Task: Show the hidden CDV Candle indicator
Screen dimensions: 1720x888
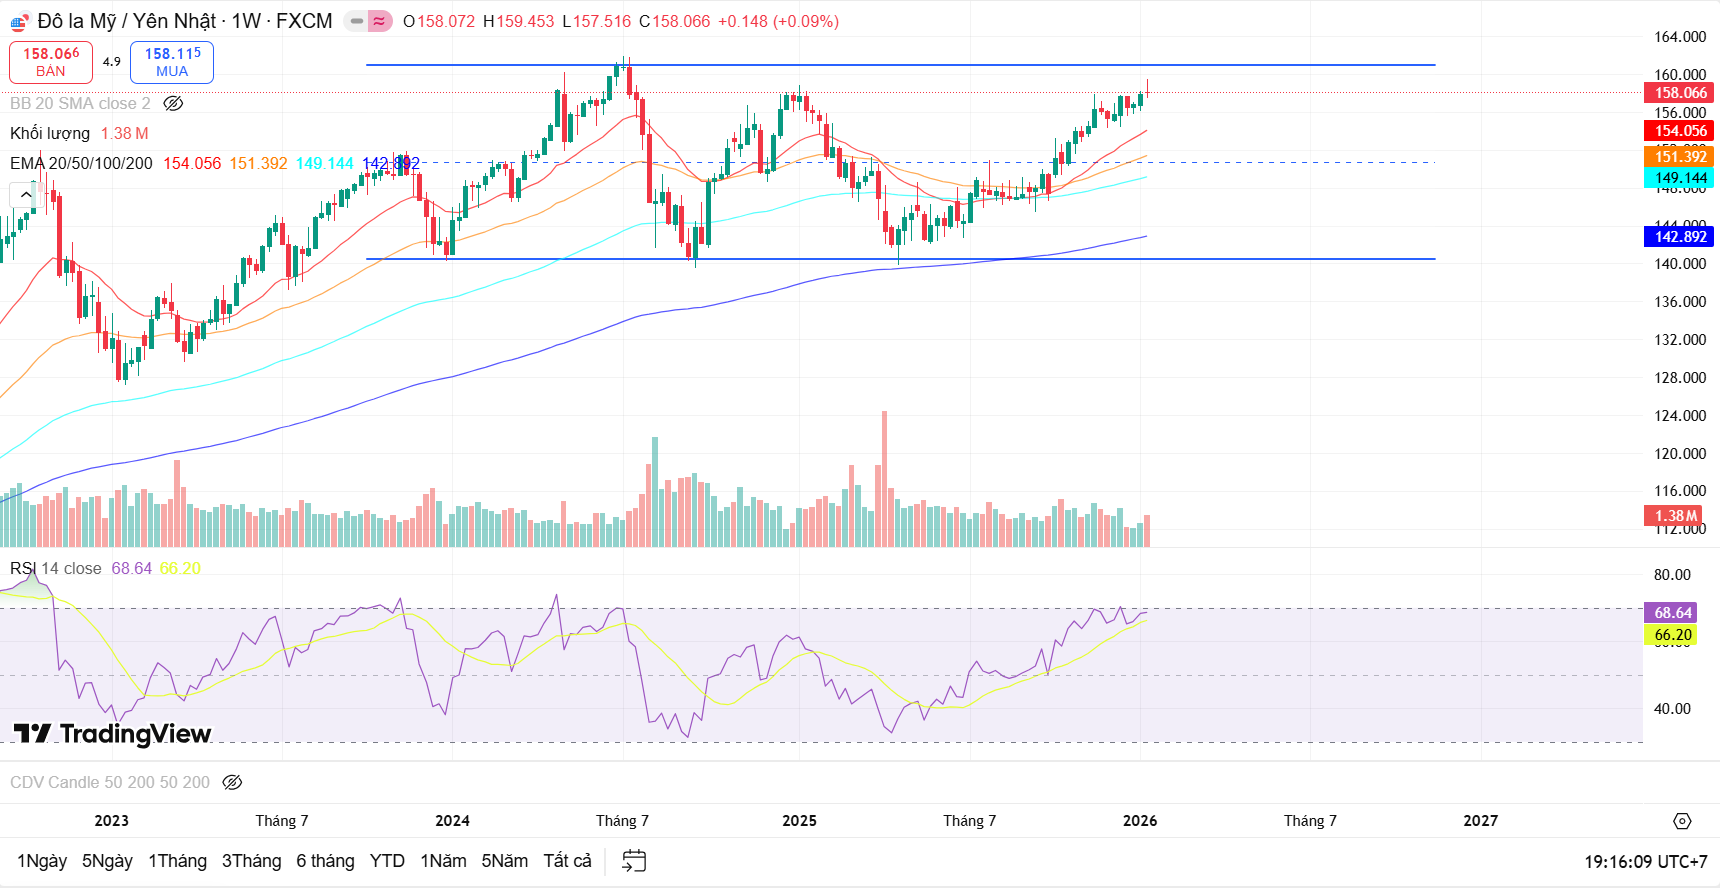Action: point(232,782)
